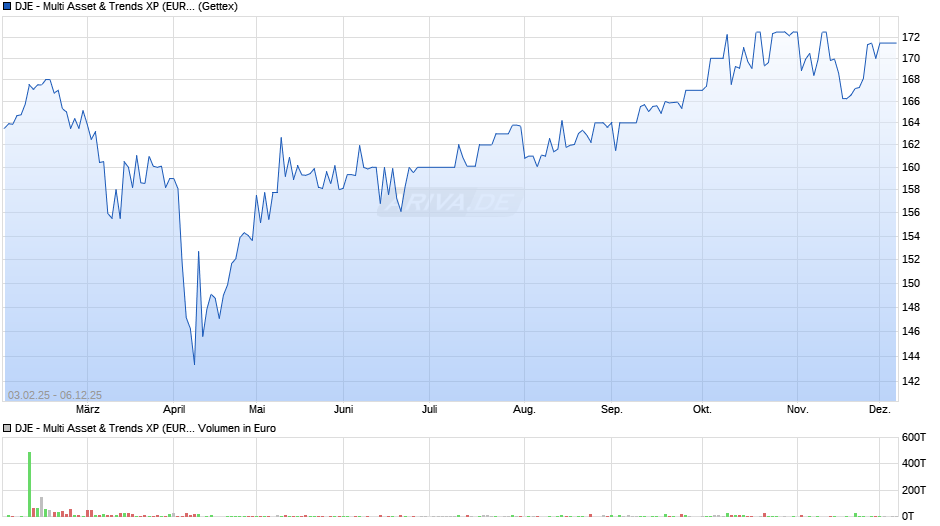The height and width of the screenshot is (526, 940).
Task: Click the 172 price axis value
Action: click(x=911, y=37)
